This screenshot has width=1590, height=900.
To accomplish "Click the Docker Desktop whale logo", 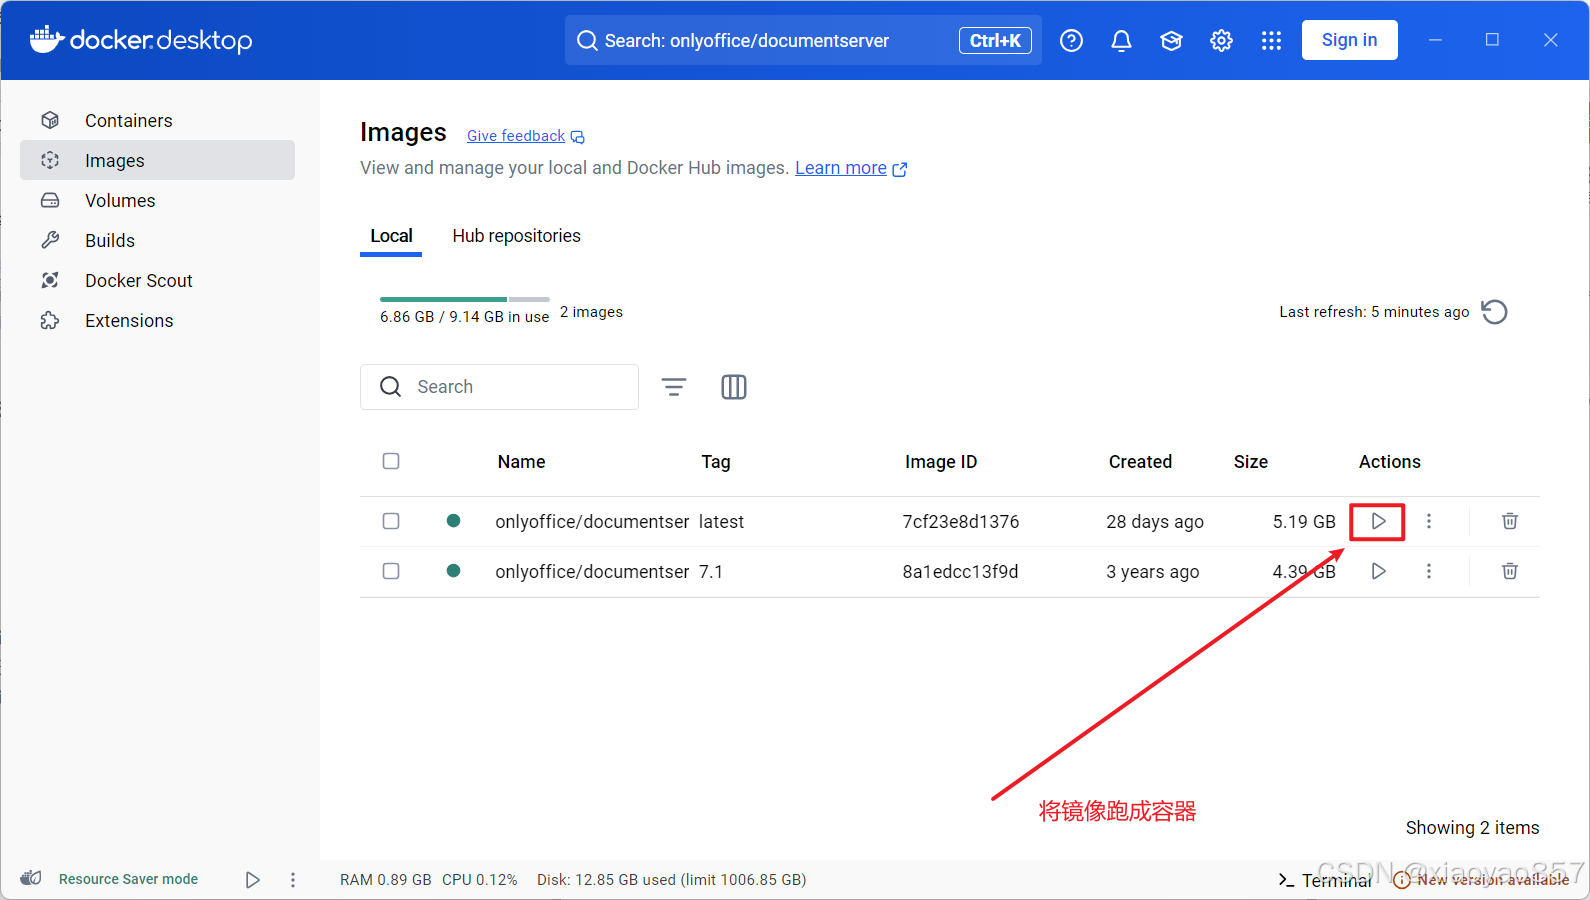I will coord(47,39).
